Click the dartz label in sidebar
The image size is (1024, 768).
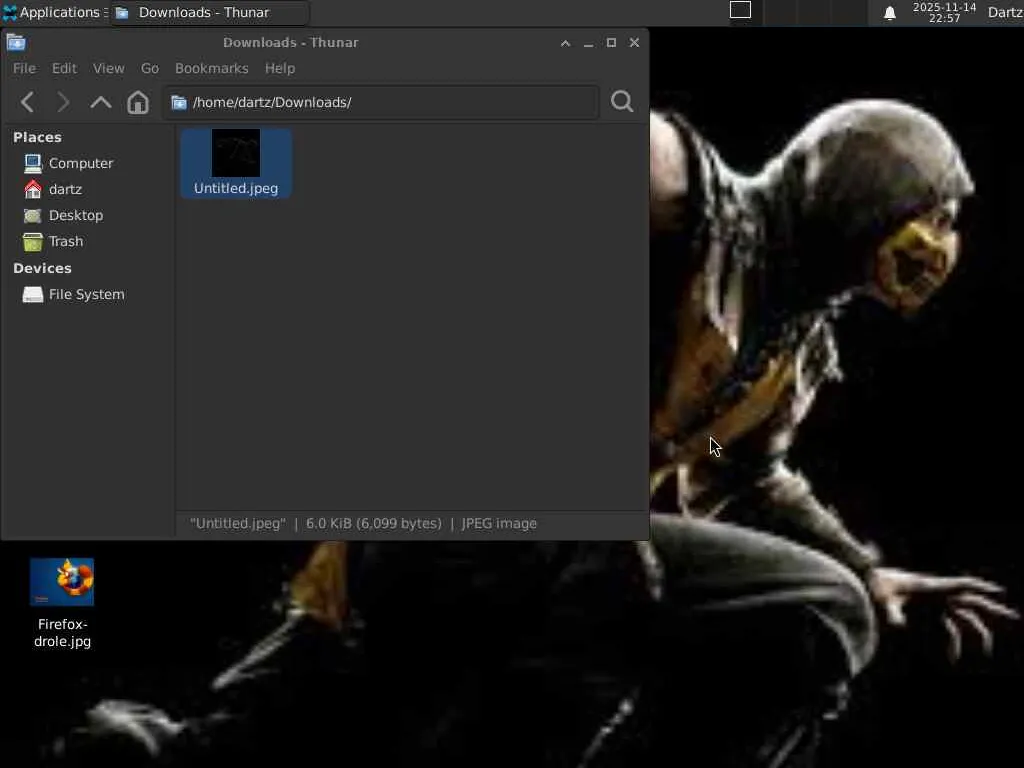pyautogui.click(x=65, y=189)
